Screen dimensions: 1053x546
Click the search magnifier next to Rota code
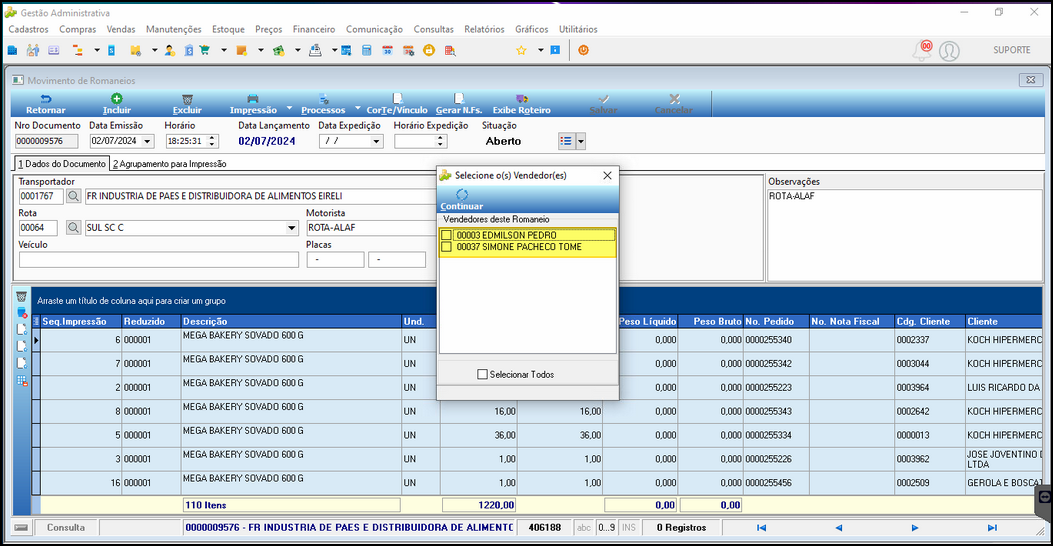click(73, 228)
